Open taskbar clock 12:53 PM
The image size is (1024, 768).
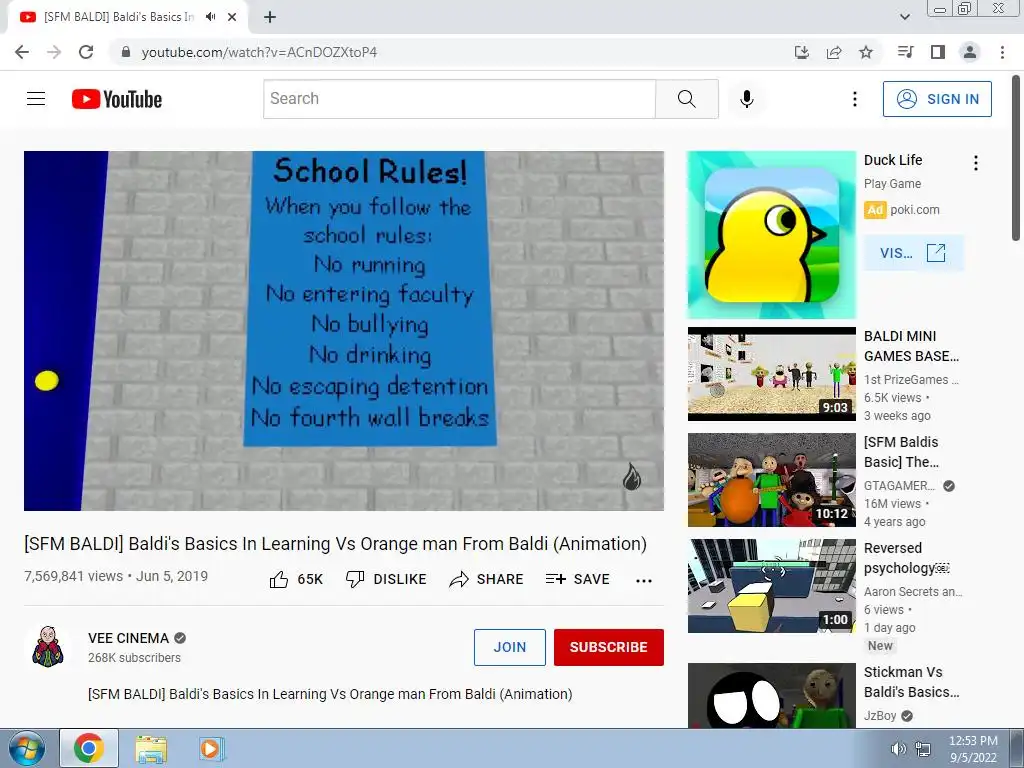click(x=973, y=749)
